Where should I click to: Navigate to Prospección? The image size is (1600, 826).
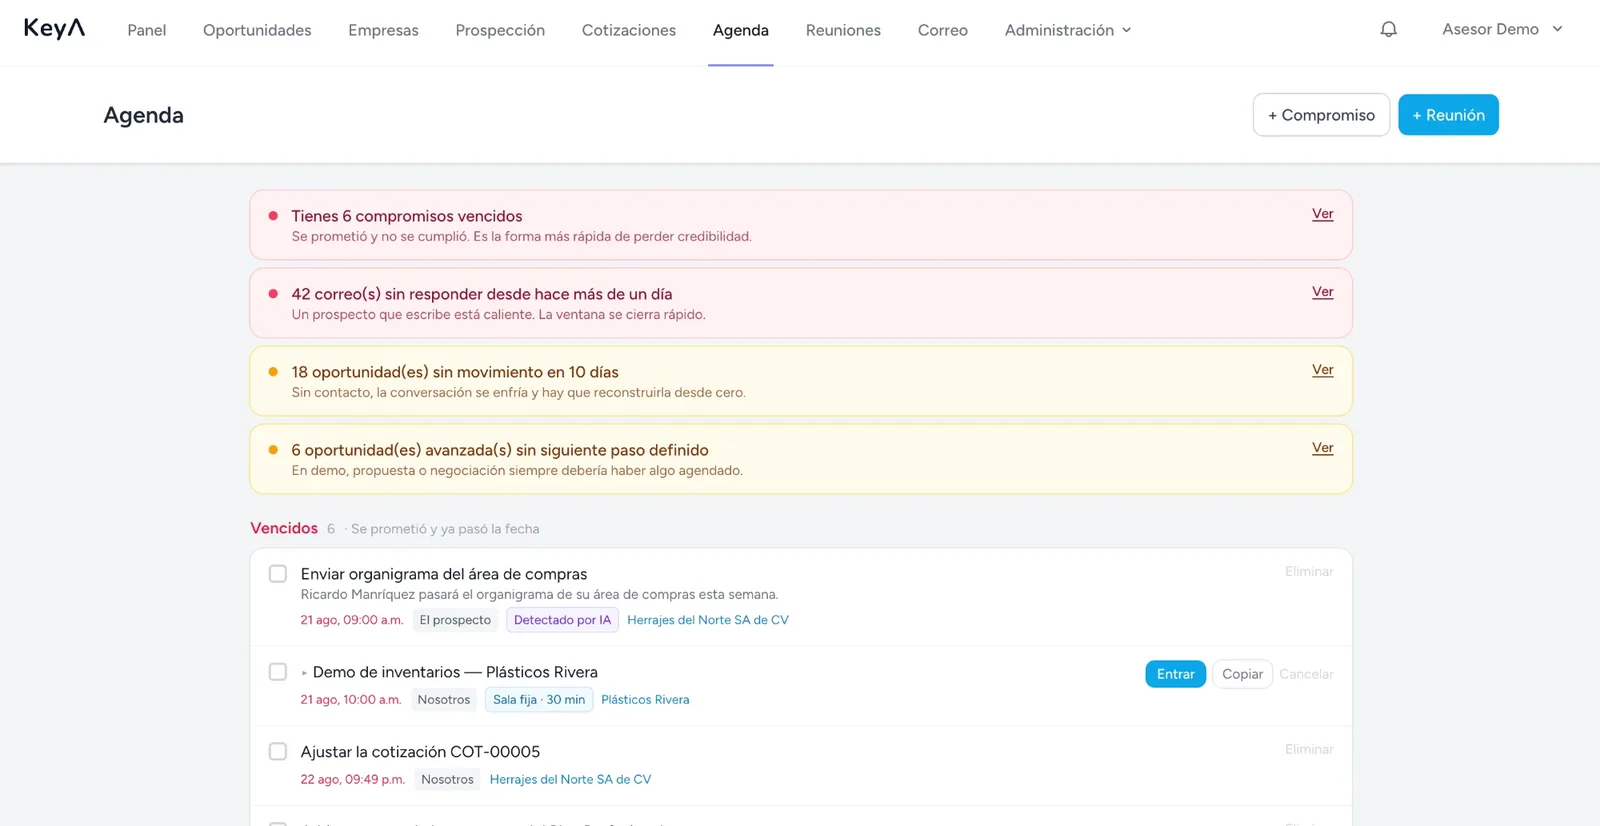[x=500, y=30]
